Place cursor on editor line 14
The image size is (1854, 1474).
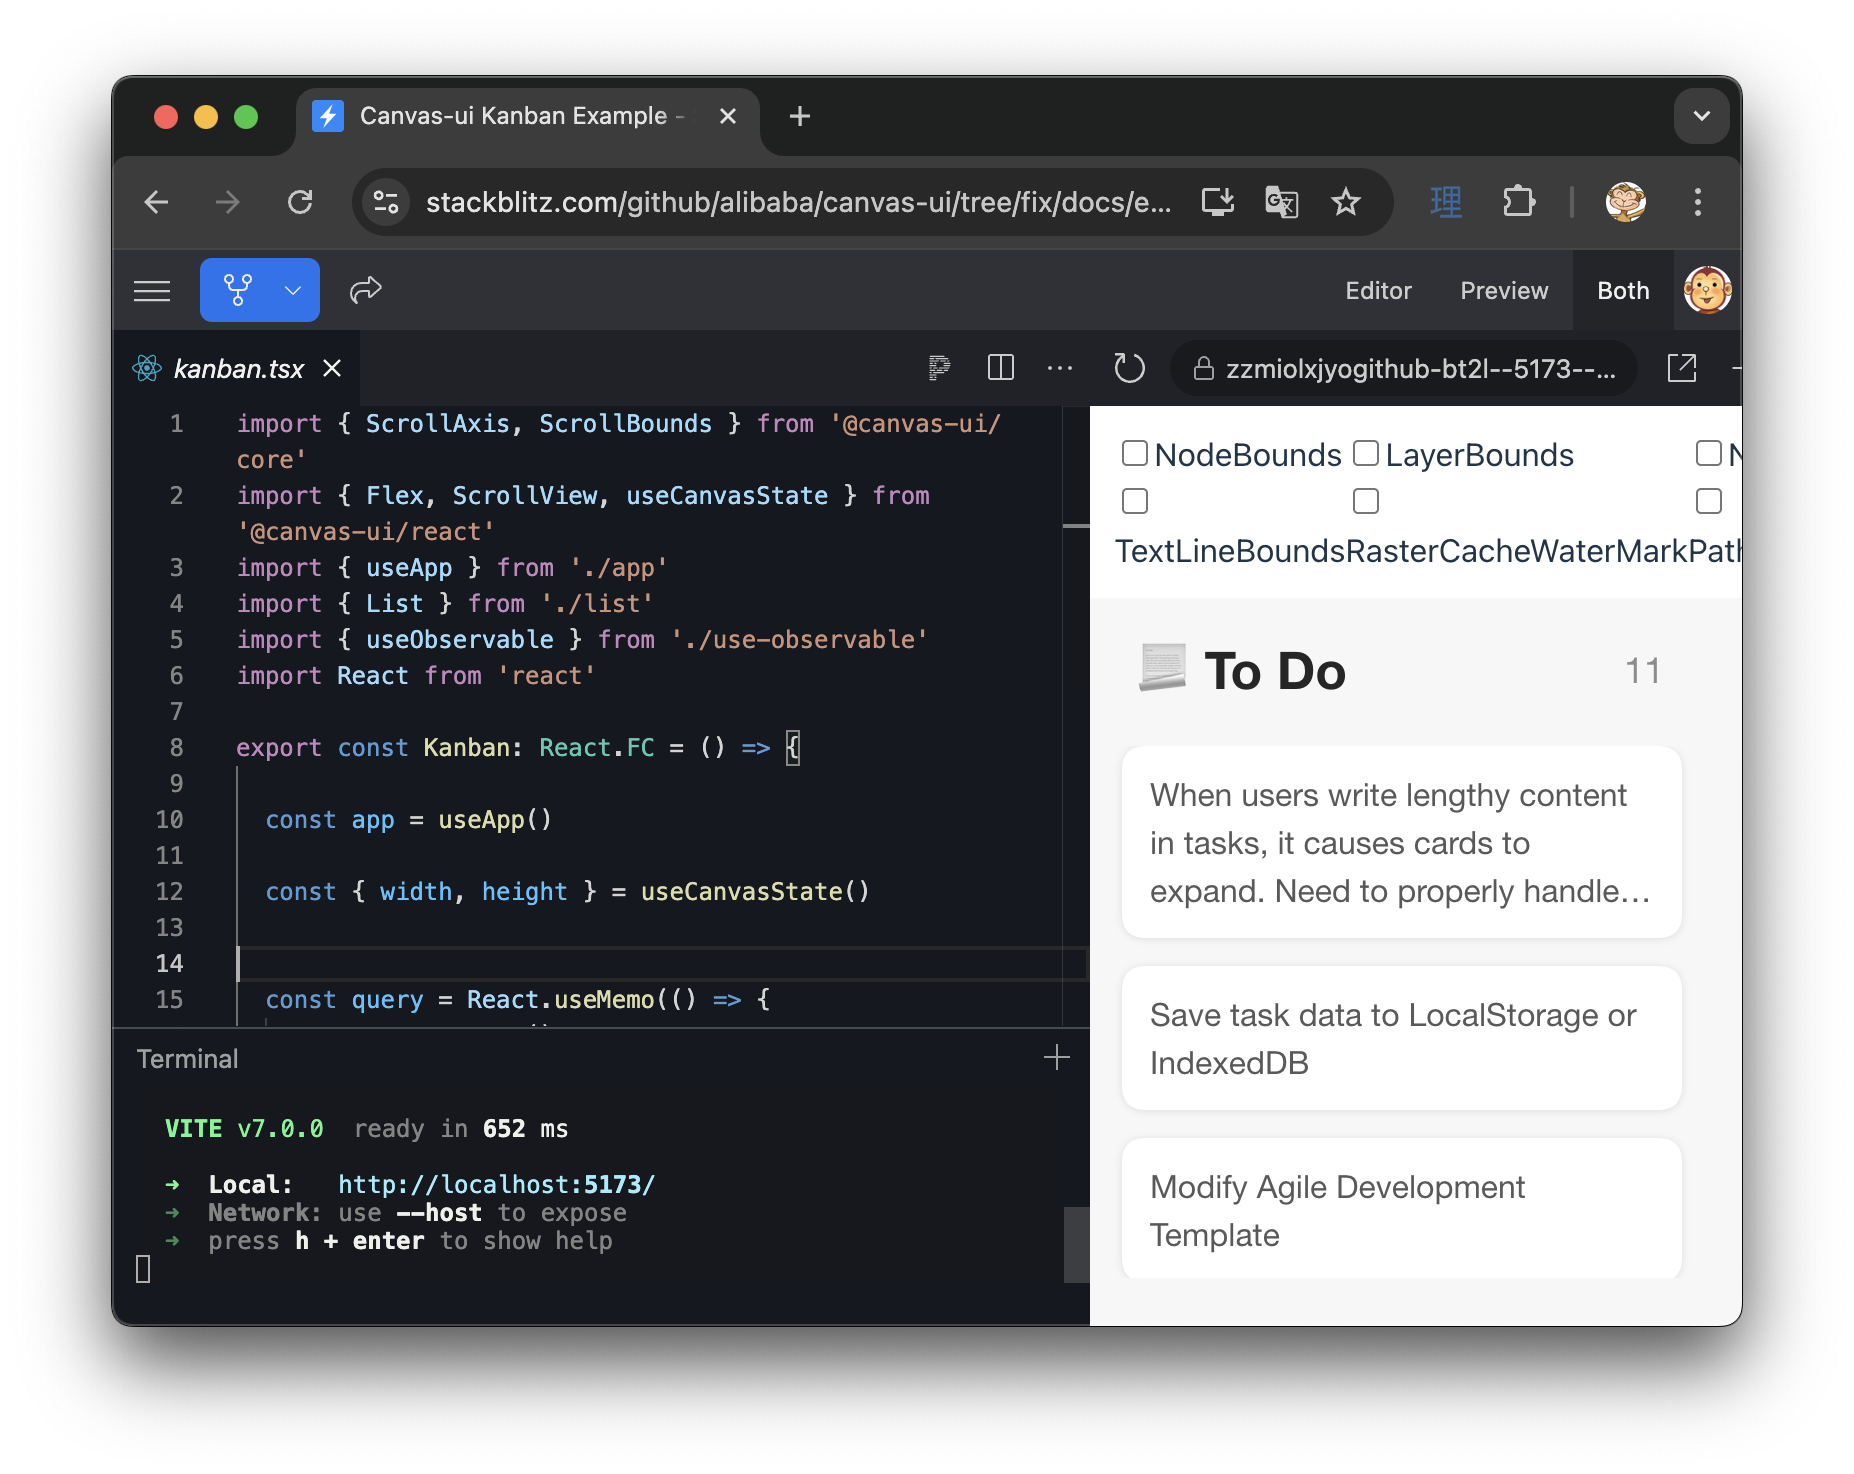(660, 964)
